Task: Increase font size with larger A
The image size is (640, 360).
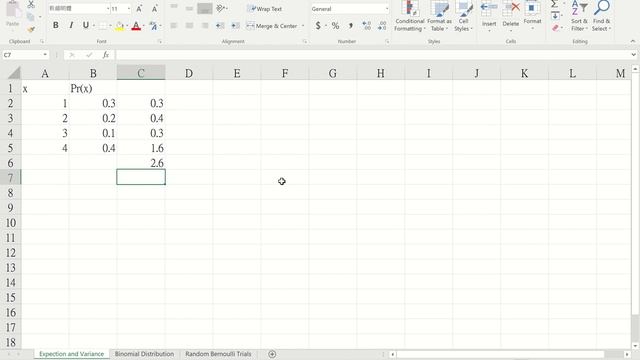Action: 139,9
